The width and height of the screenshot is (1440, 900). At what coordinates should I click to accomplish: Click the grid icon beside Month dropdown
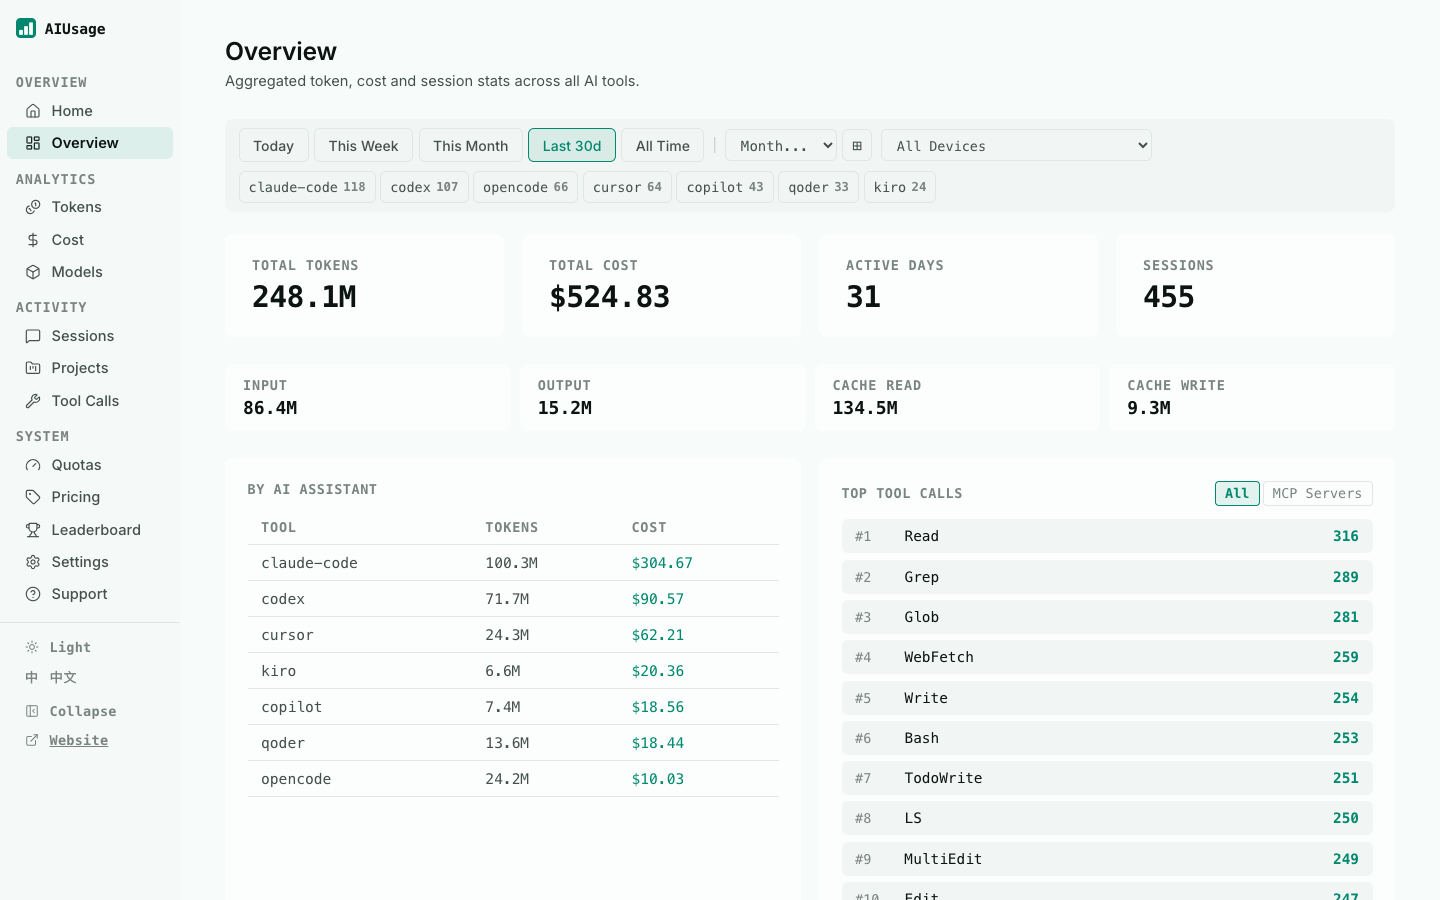(857, 146)
